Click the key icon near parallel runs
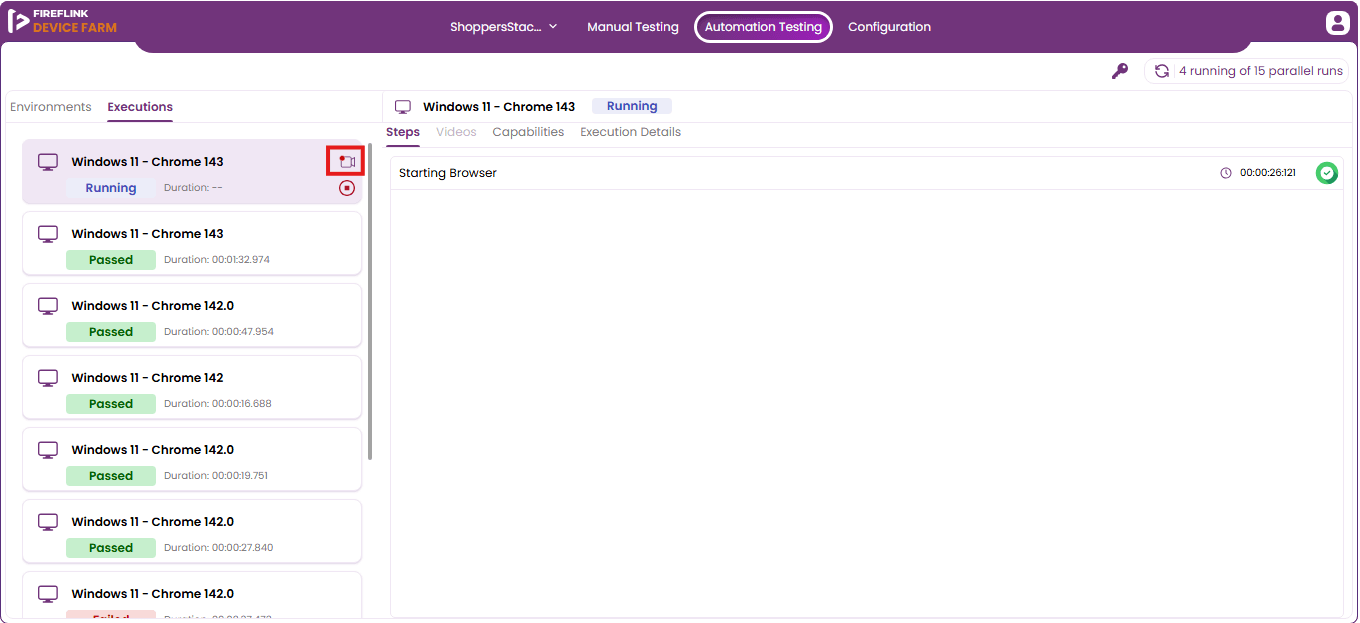1360x623 pixels. click(x=1120, y=71)
